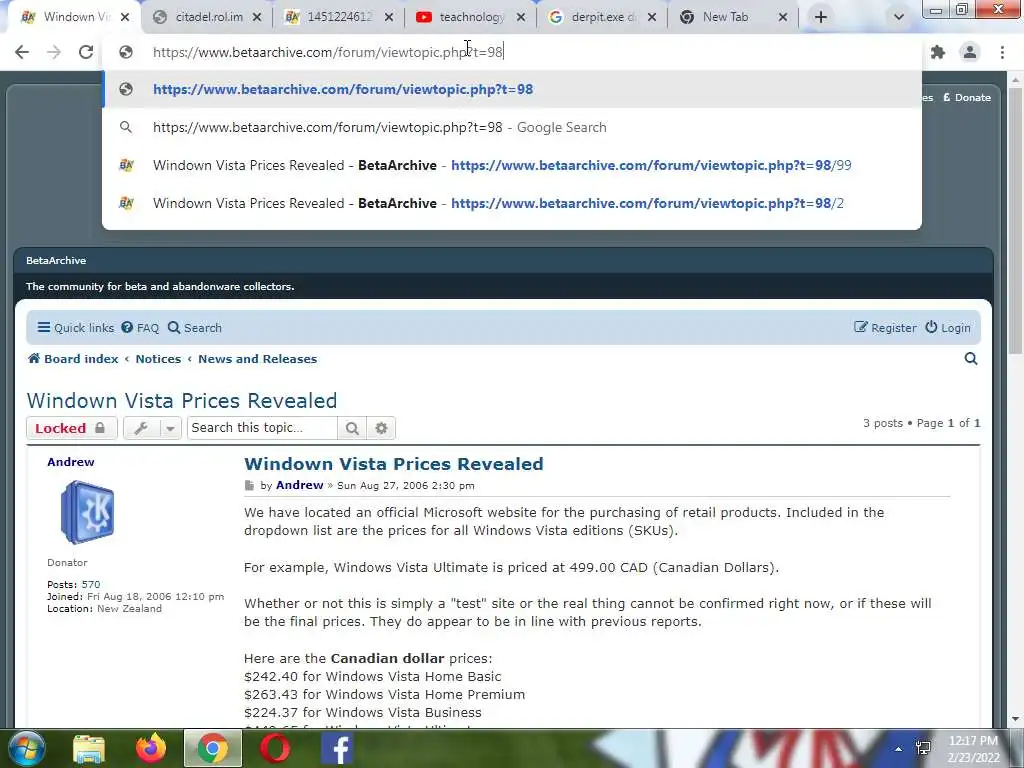The image size is (1024, 768).
Task: Open Andrew's profile from the sidebar name
Action: tap(71, 462)
